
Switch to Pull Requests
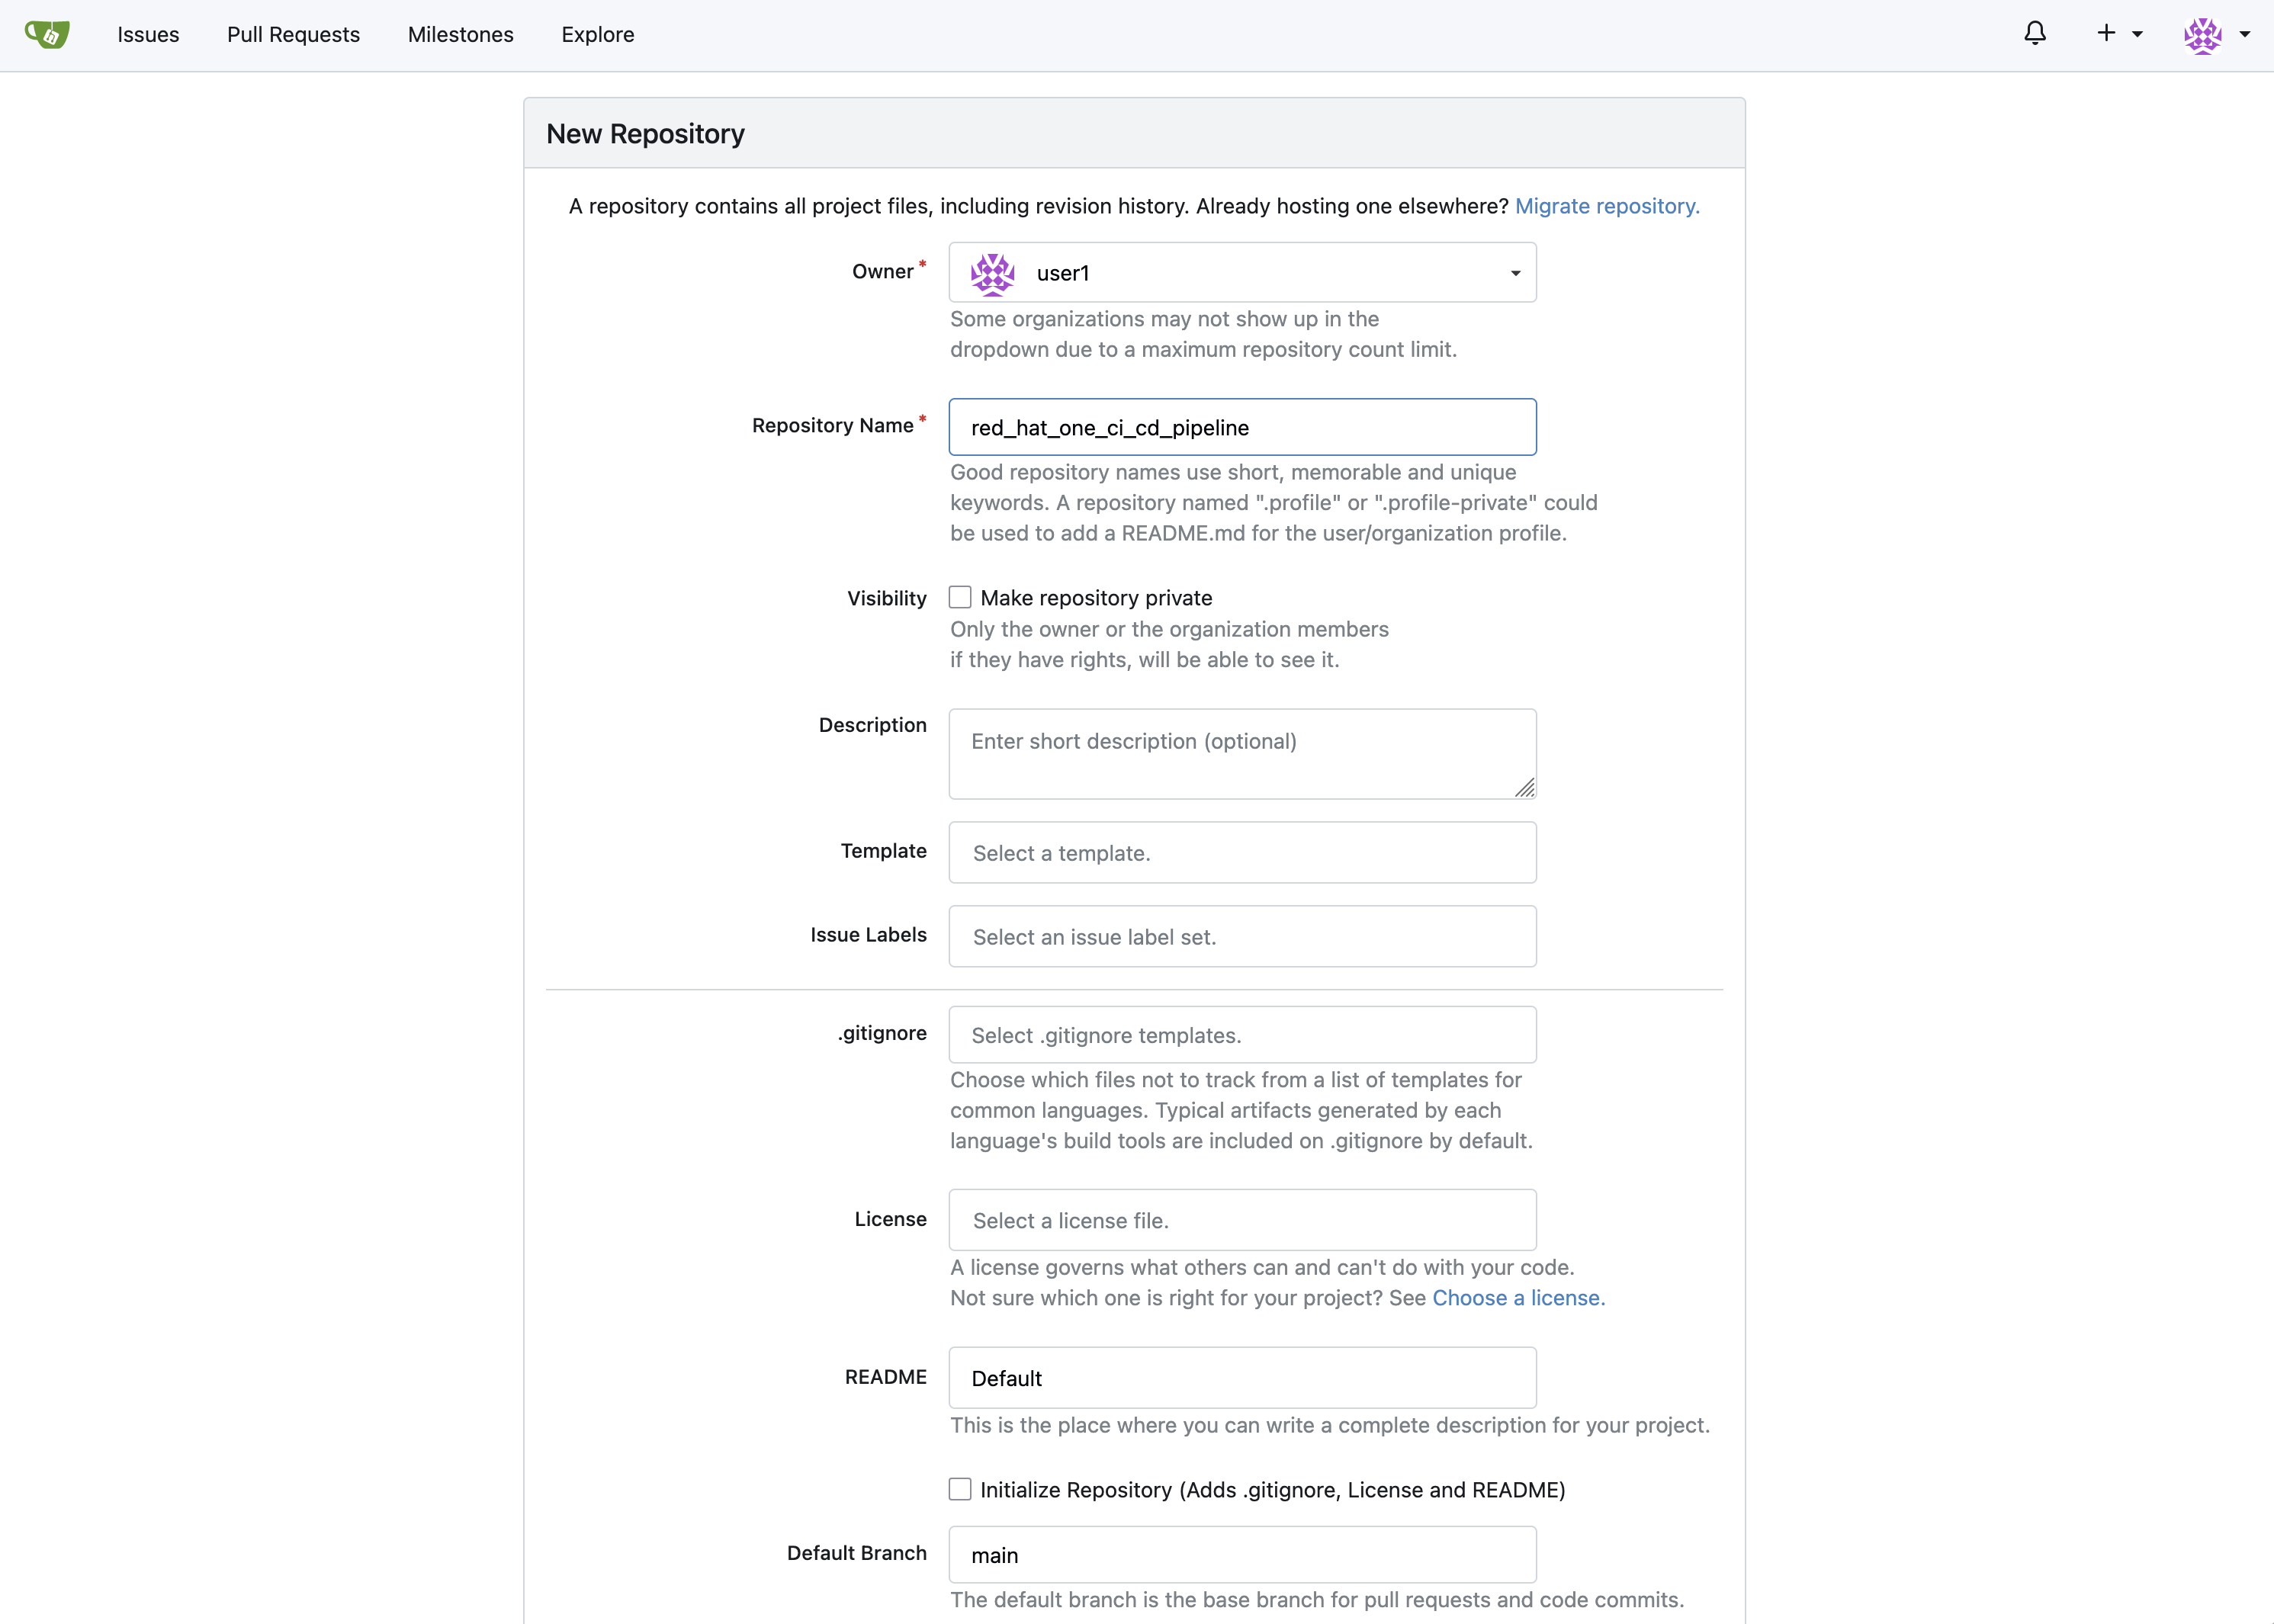click(x=293, y=34)
